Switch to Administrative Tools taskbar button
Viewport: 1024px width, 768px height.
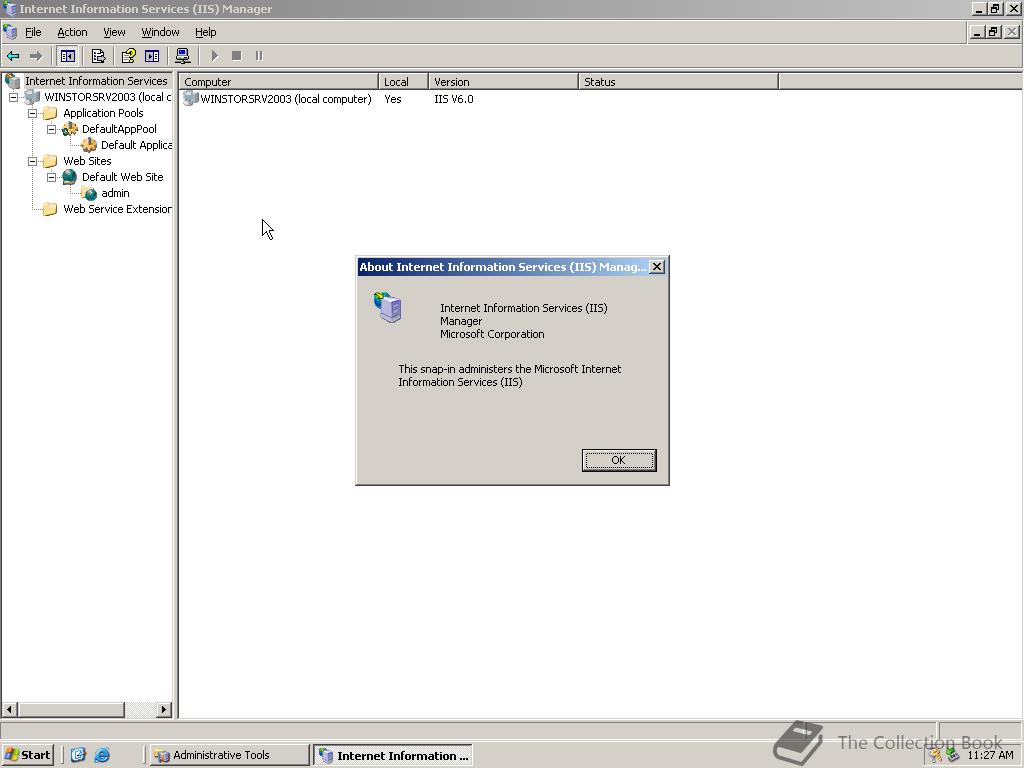pyautogui.click(x=229, y=755)
